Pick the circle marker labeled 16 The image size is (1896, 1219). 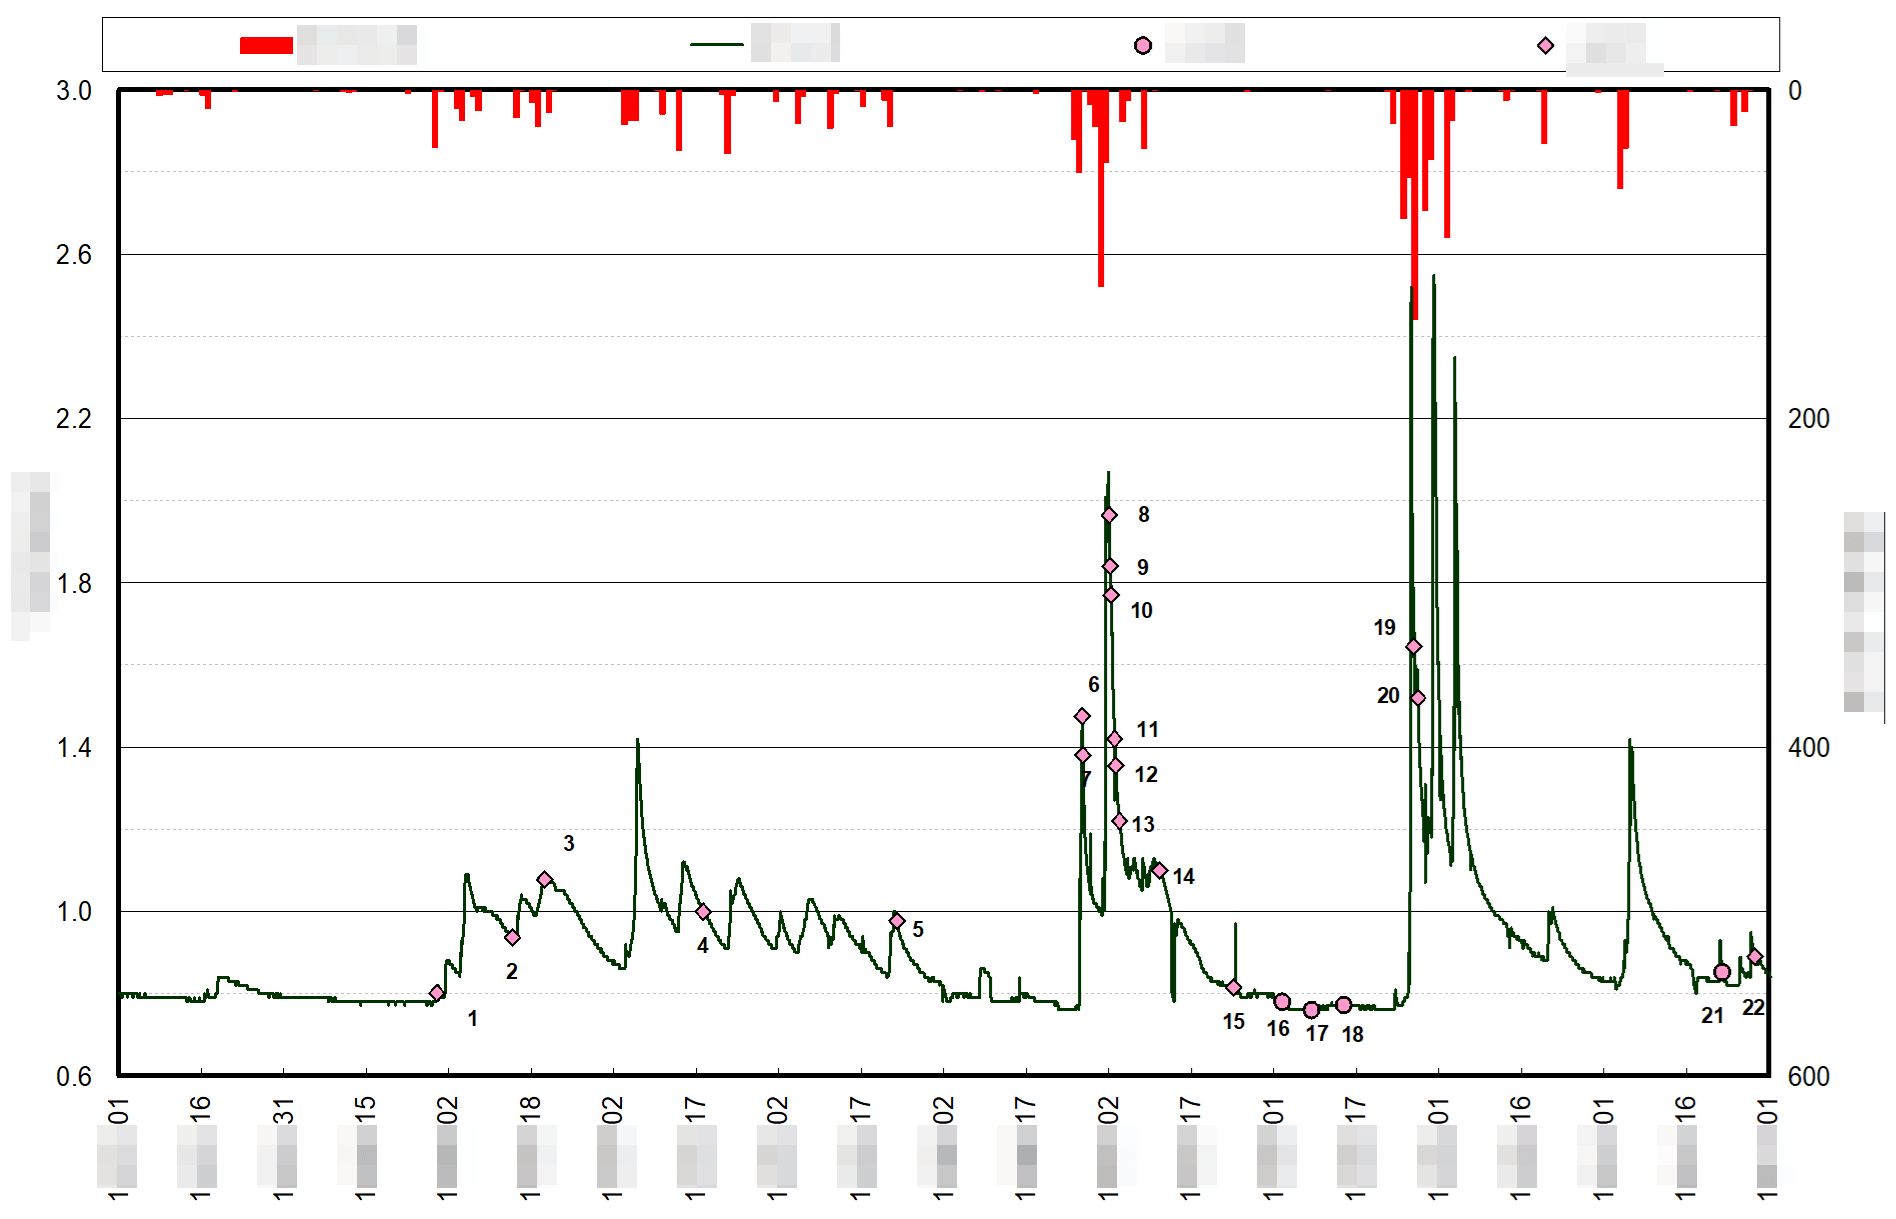point(1282,1002)
